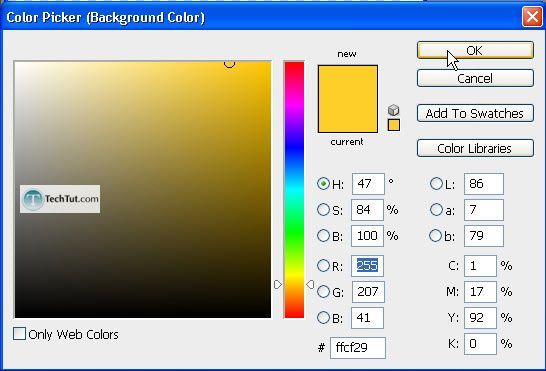Image resolution: width=546 pixels, height=371 pixels.
Task: Click the Y yellow field showing 92
Action: [480, 318]
